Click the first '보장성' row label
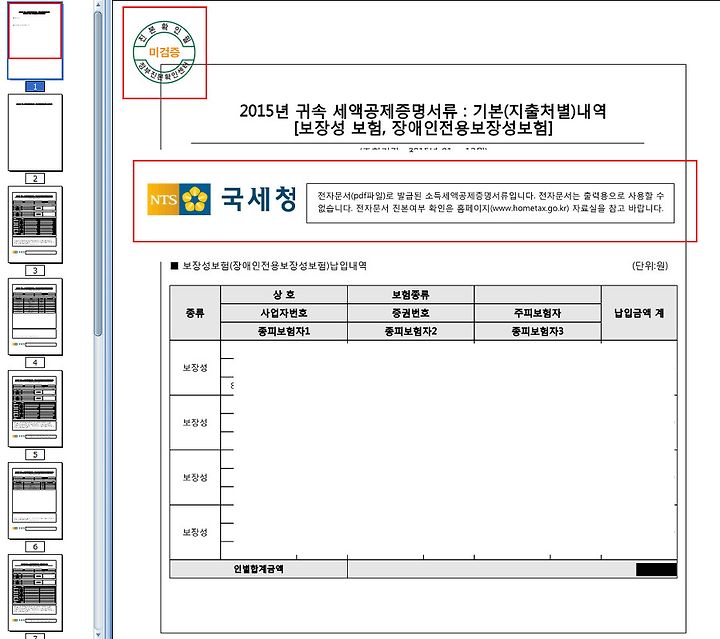This screenshot has width=720, height=639. click(195, 368)
